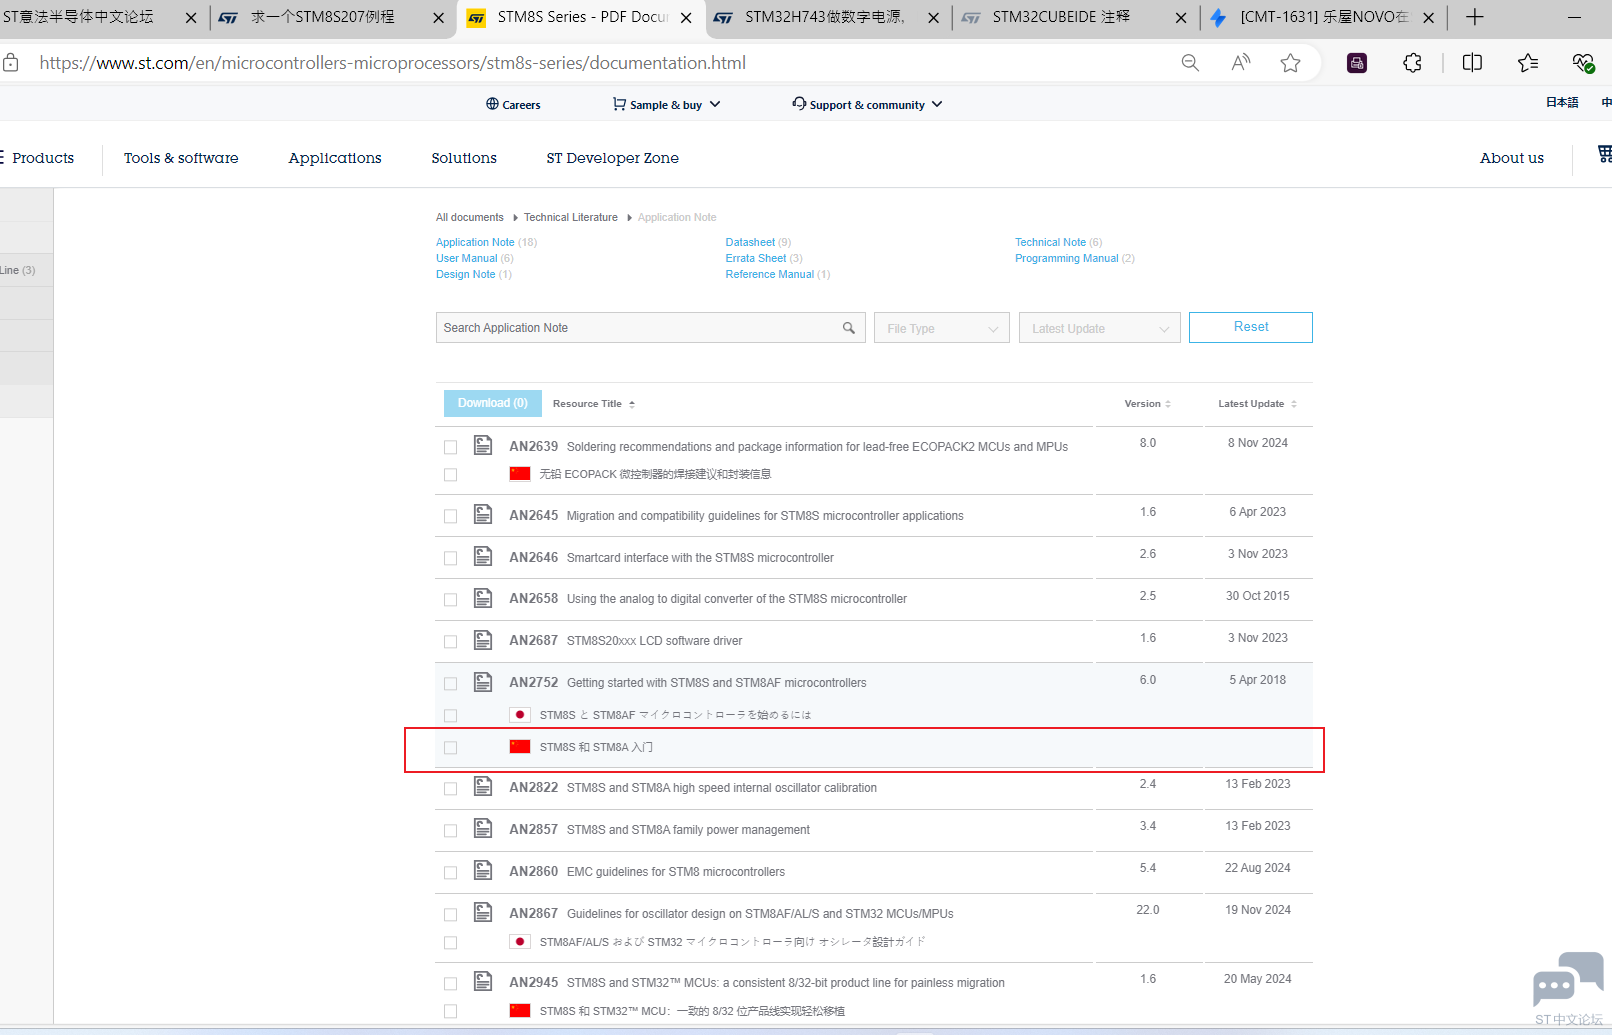Open the favorites list icon
The height and width of the screenshot is (1035, 1612).
pos(1528,63)
